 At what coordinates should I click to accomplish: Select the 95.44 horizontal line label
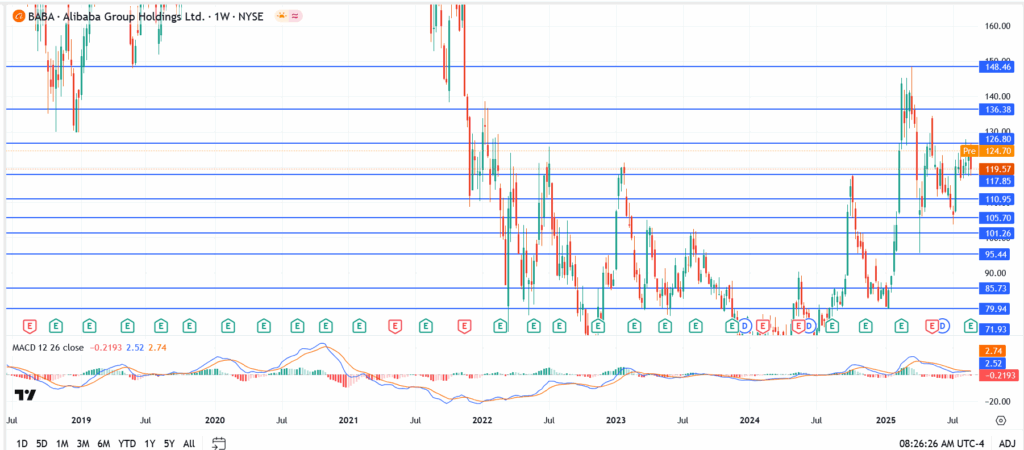(x=996, y=255)
